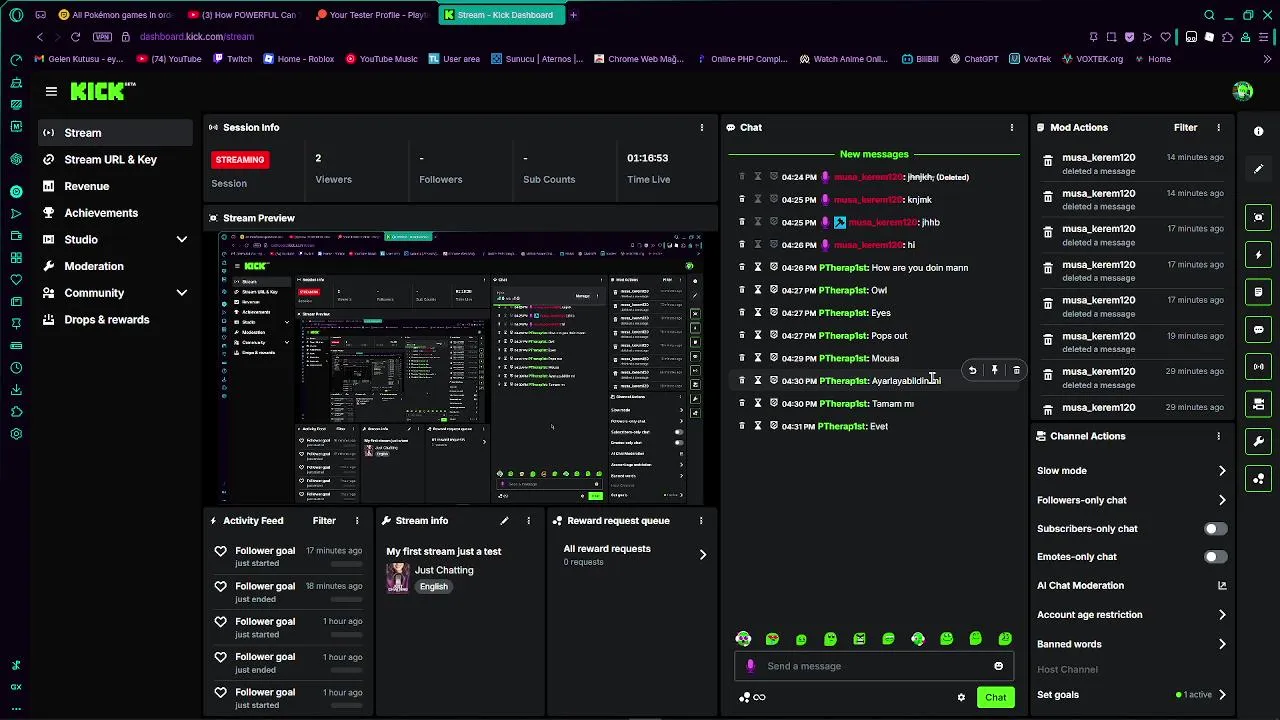This screenshot has width=1280, height=720.
Task: Open chat settings gear next to Chat button
Action: (961, 697)
